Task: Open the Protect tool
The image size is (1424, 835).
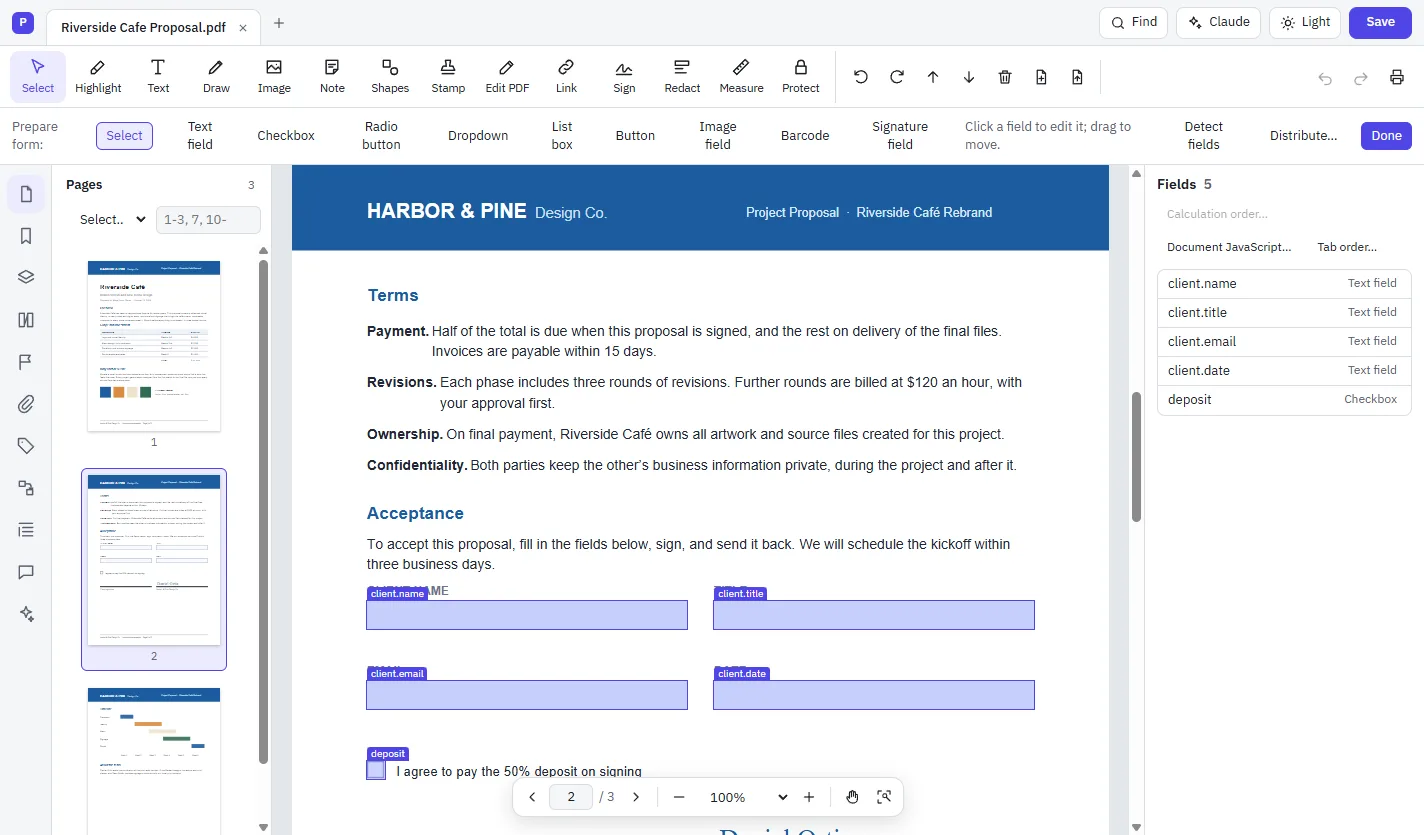Action: 800,77
